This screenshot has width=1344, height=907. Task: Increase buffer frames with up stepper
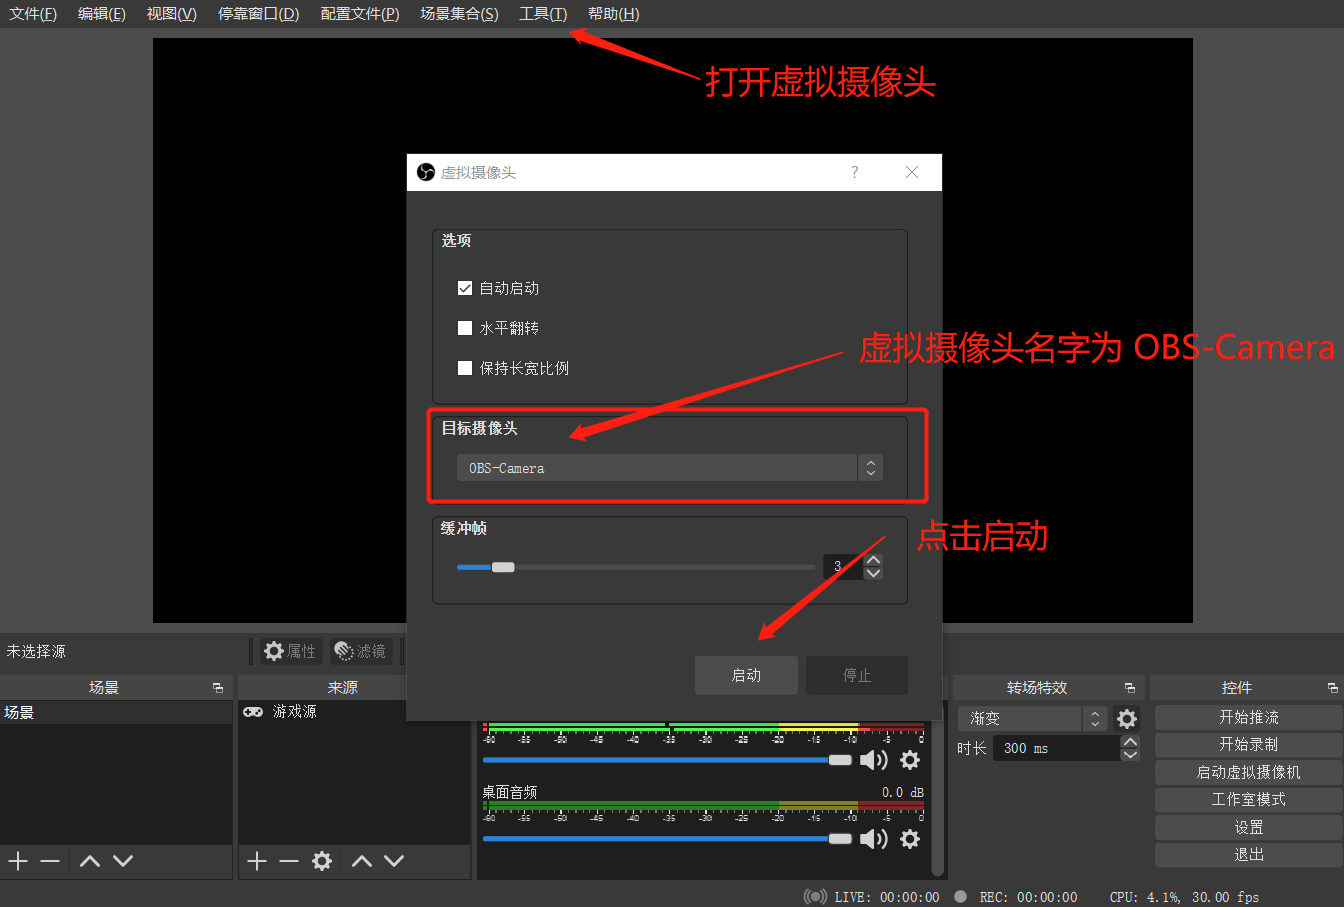[873, 560]
